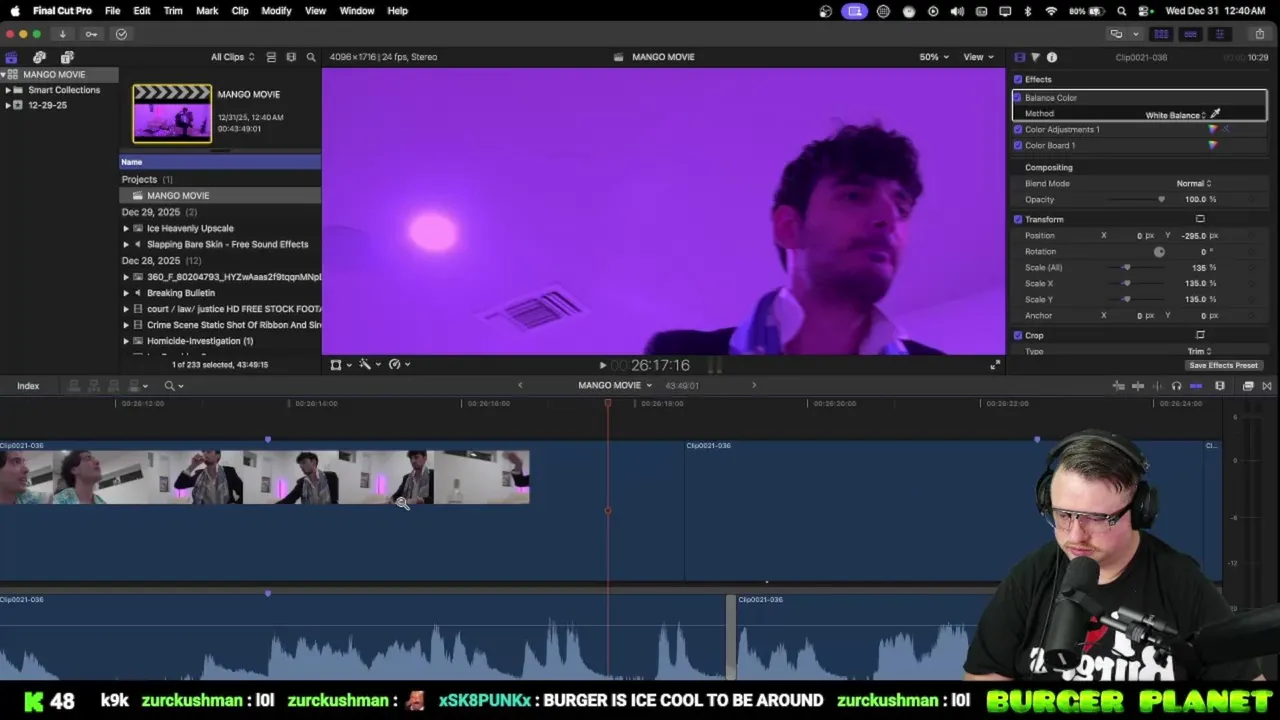Click the background tasks checkmark icon
This screenshot has width=1280, height=720.
pyautogui.click(x=121, y=34)
